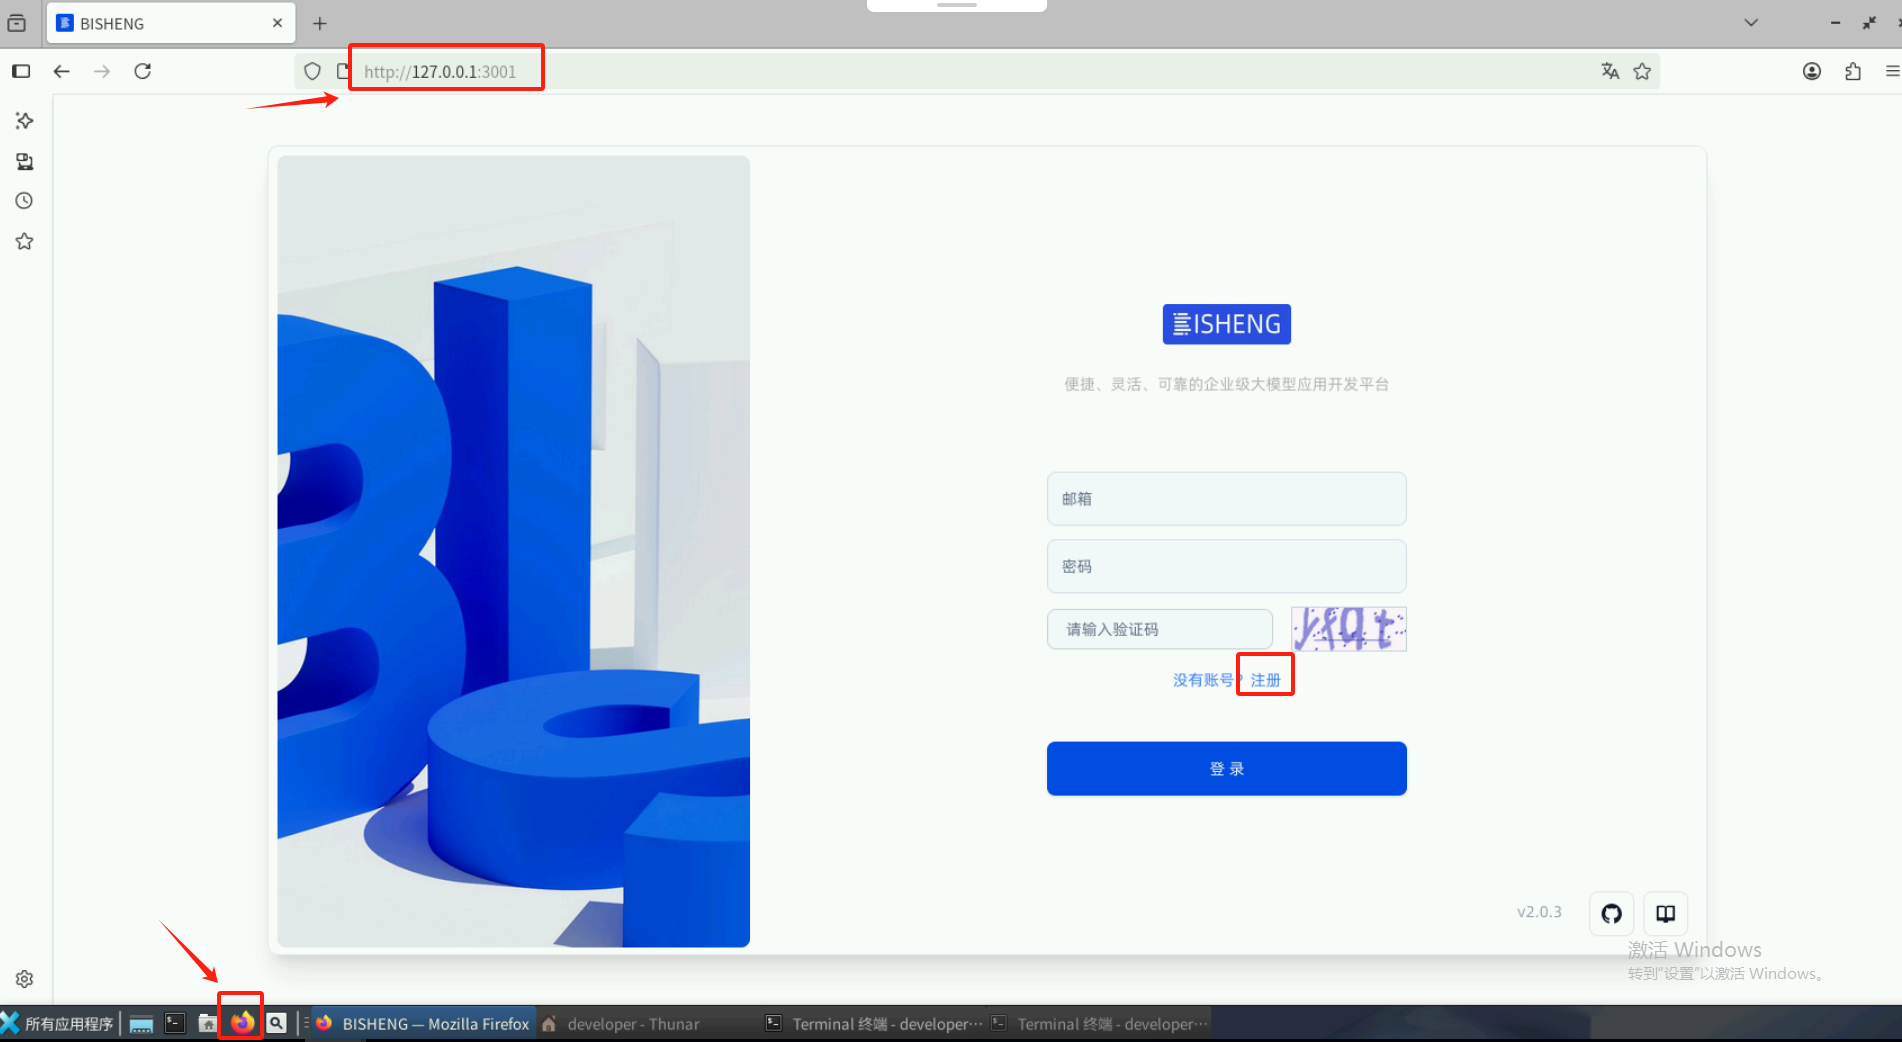Close the BISHENG tab
Viewport: 1902px width, 1042px height.
278,23
